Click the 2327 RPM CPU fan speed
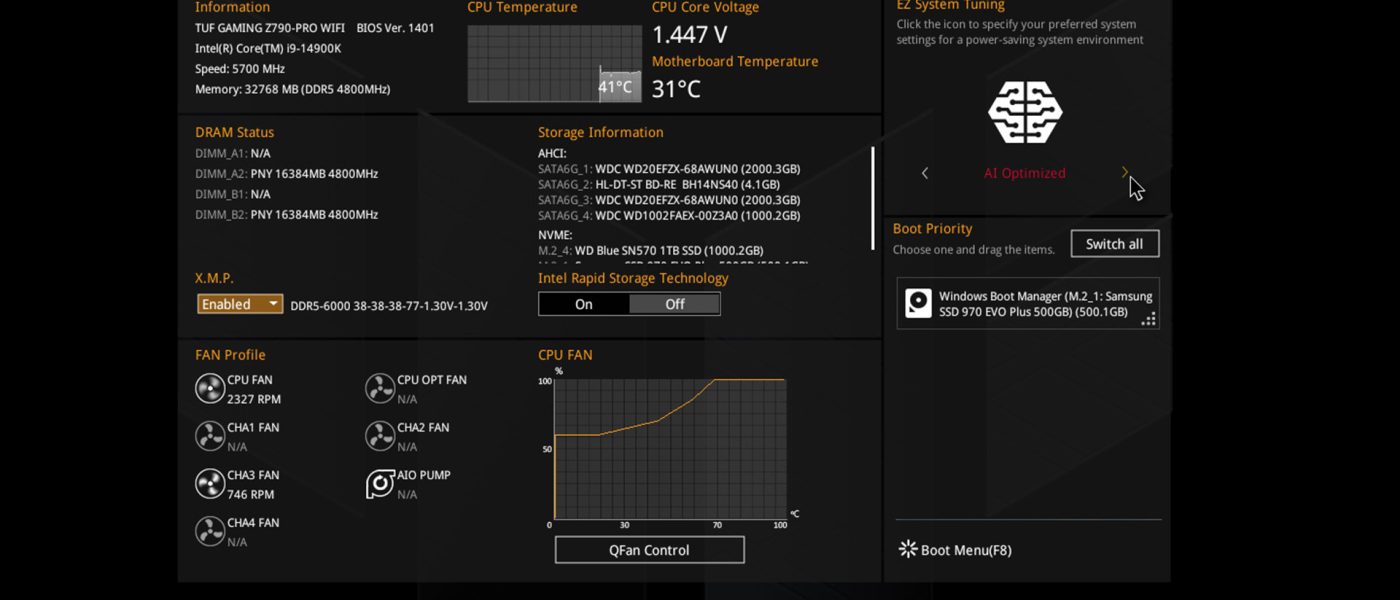This screenshot has height=600, width=1400. pos(254,399)
